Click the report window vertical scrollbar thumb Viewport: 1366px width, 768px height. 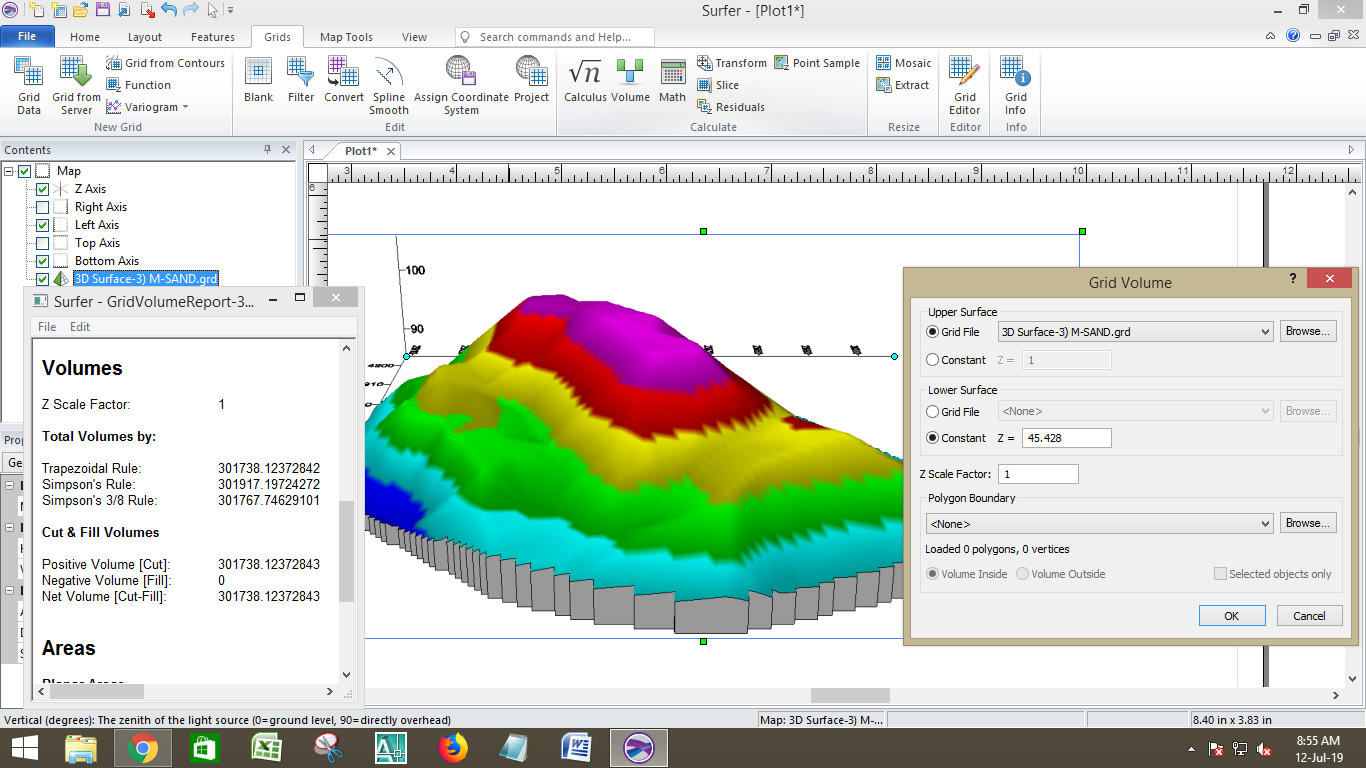pos(346,551)
